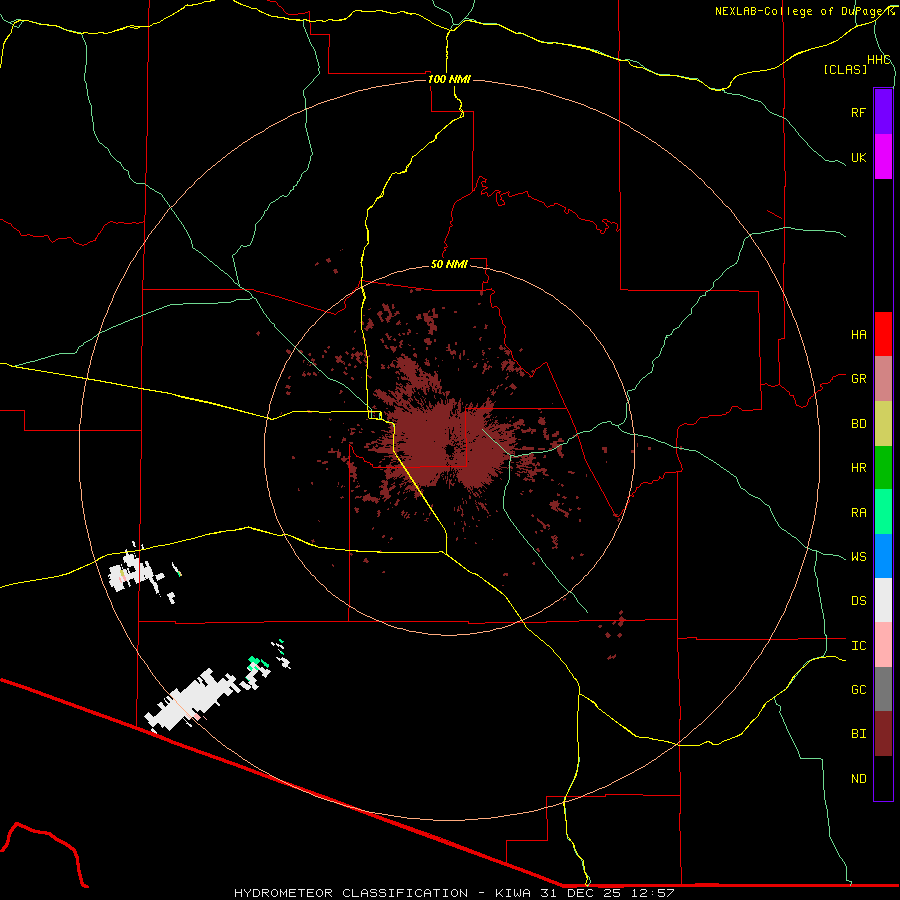Click the UK magenta legend swatch
Viewport: 900px width, 900px height.
tap(883, 157)
